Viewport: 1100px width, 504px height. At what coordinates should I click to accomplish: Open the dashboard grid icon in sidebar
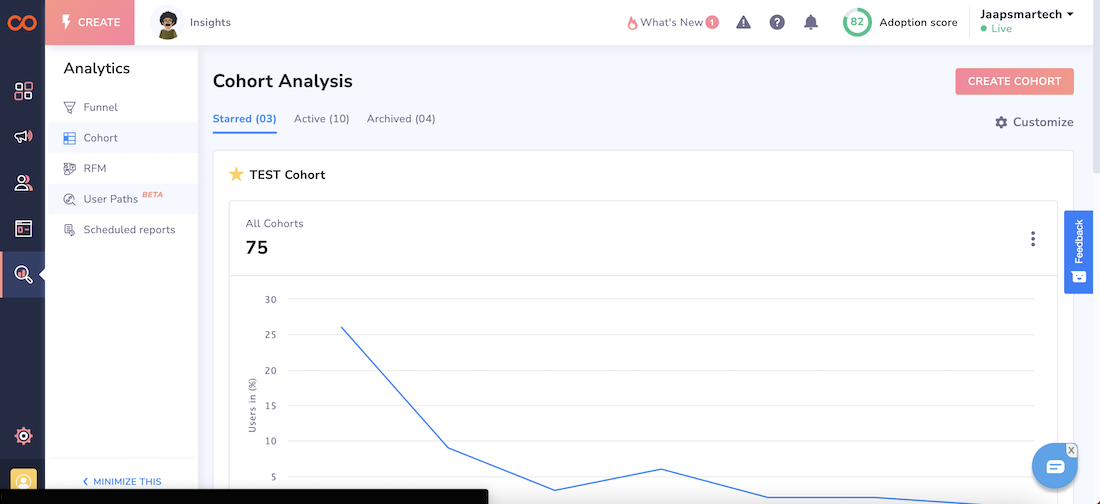23,92
